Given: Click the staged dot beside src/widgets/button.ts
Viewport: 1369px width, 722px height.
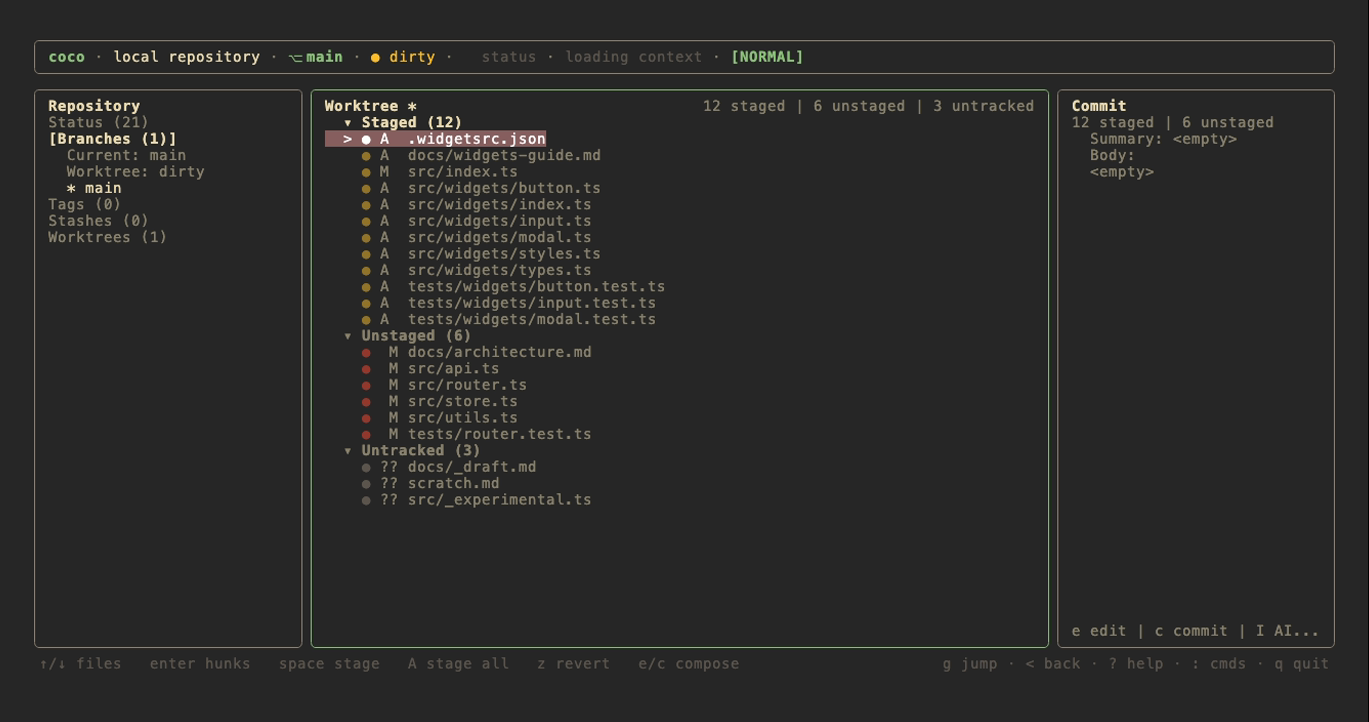Looking at the screenshot, I should pyautogui.click(x=366, y=189).
